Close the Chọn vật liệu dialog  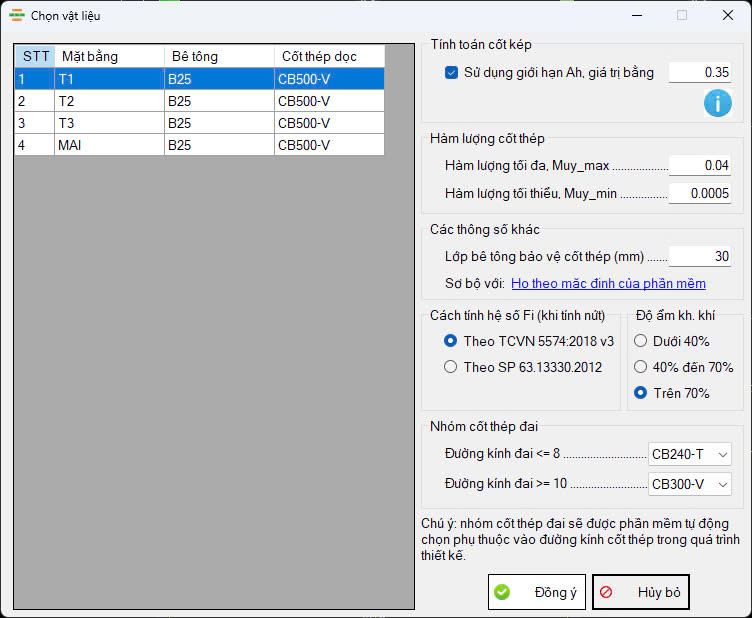tap(727, 15)
